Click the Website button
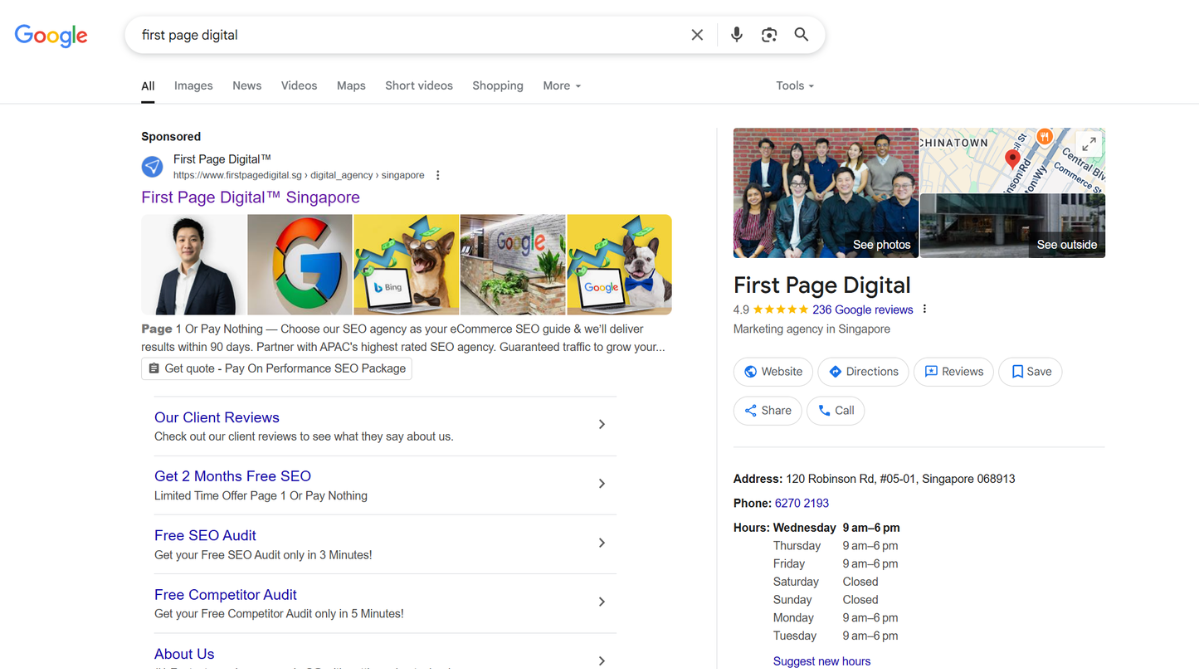This screenshot has height=669, width=1199. point(773,372)
